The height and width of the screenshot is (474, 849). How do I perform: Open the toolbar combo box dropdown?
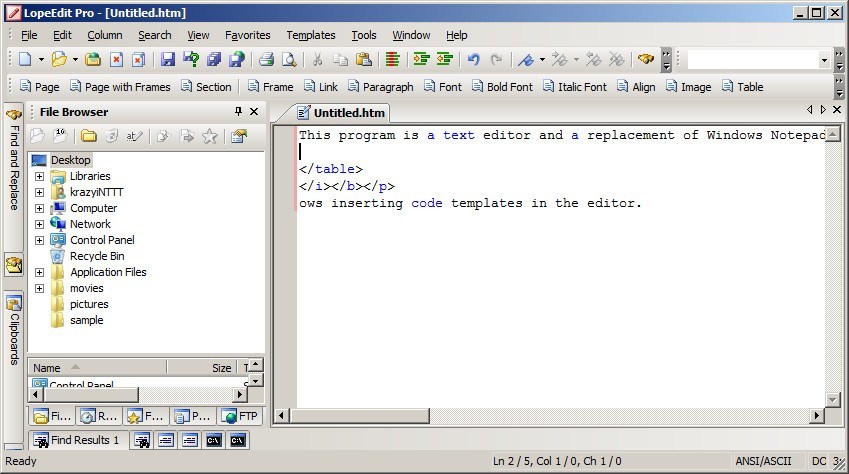point(824,60)
